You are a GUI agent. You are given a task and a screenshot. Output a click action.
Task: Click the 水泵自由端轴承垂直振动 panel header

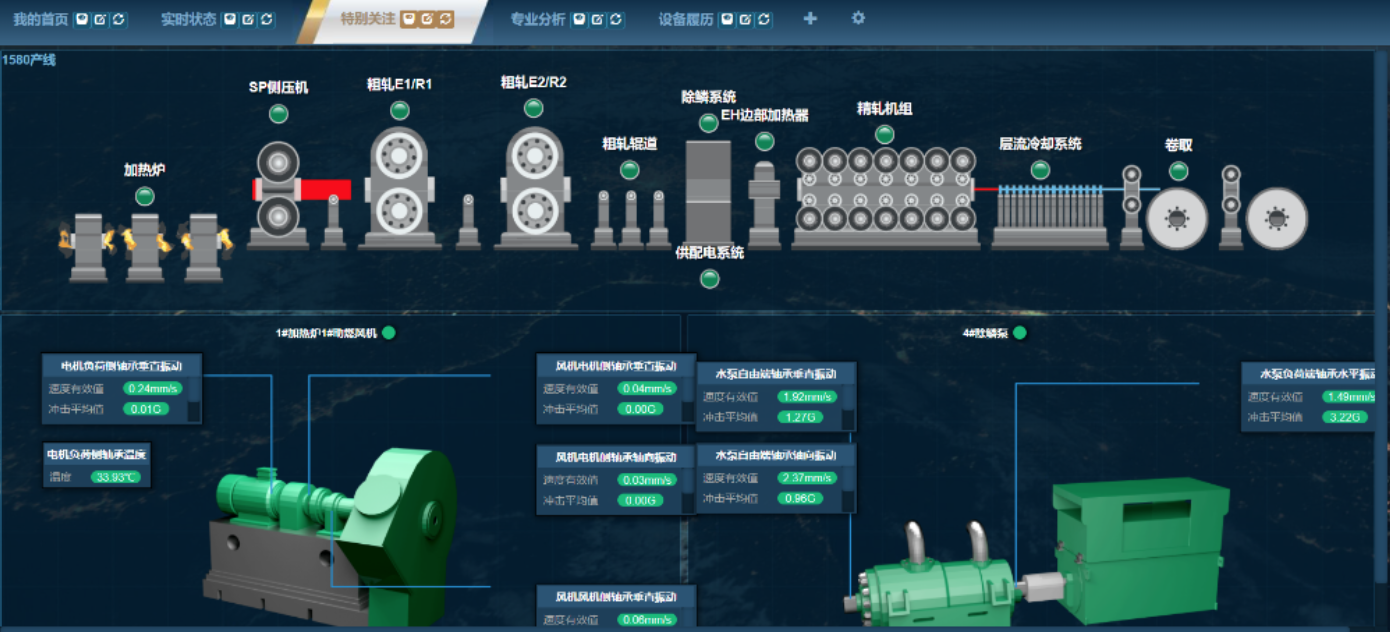(775, 374)
